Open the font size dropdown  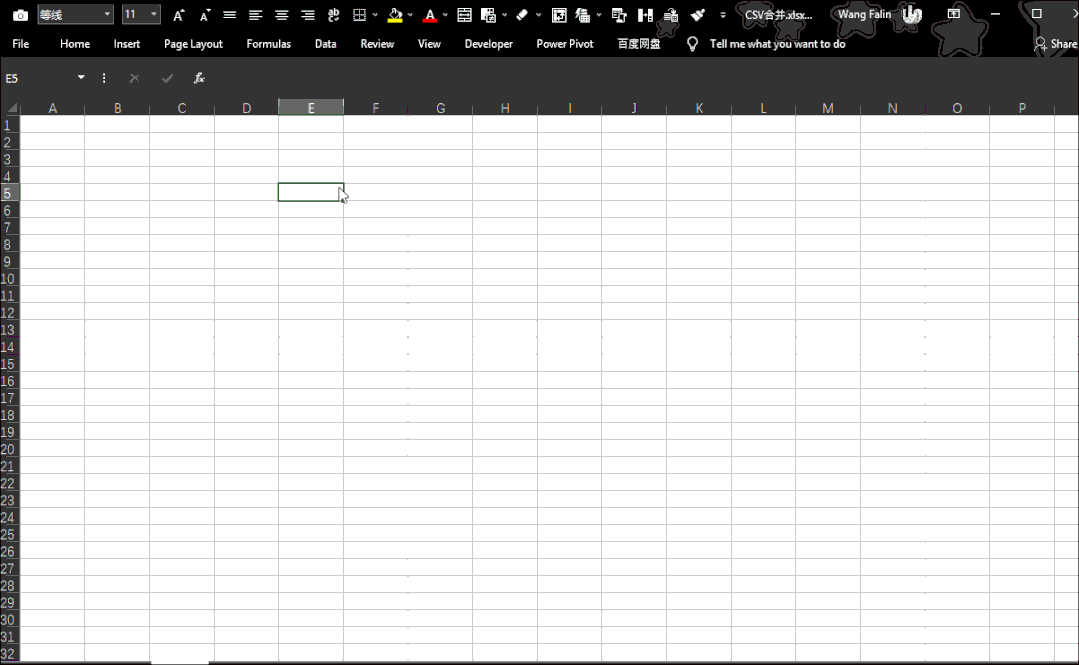(x=153, y=14)
